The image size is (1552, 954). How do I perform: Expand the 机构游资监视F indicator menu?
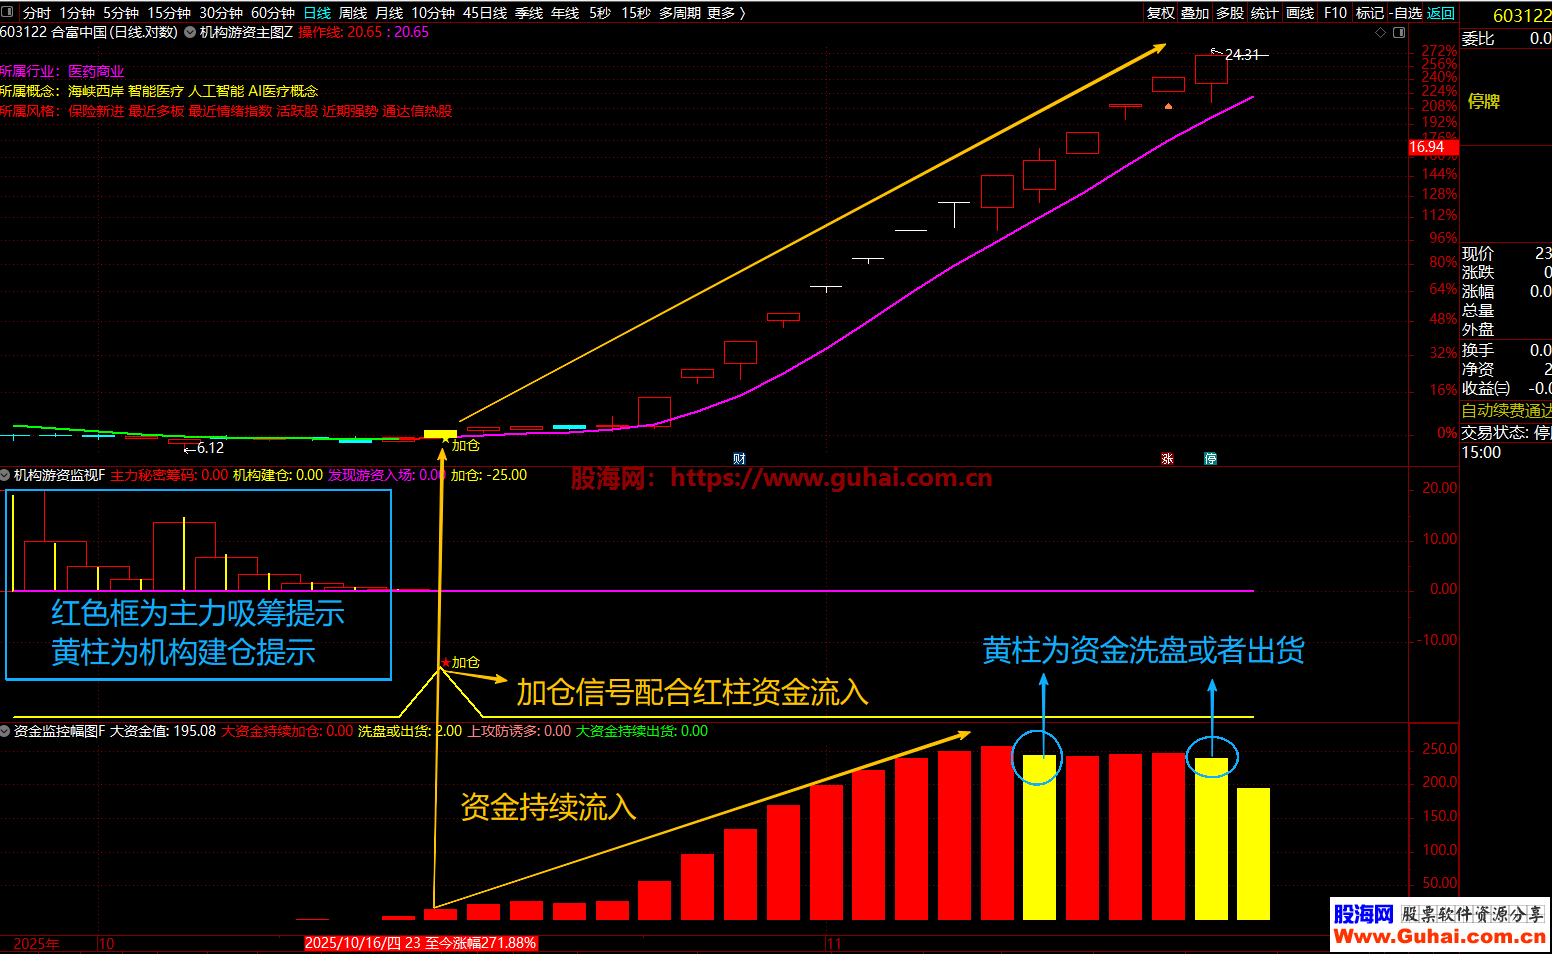pyautogui.click(x=6, y=475)
